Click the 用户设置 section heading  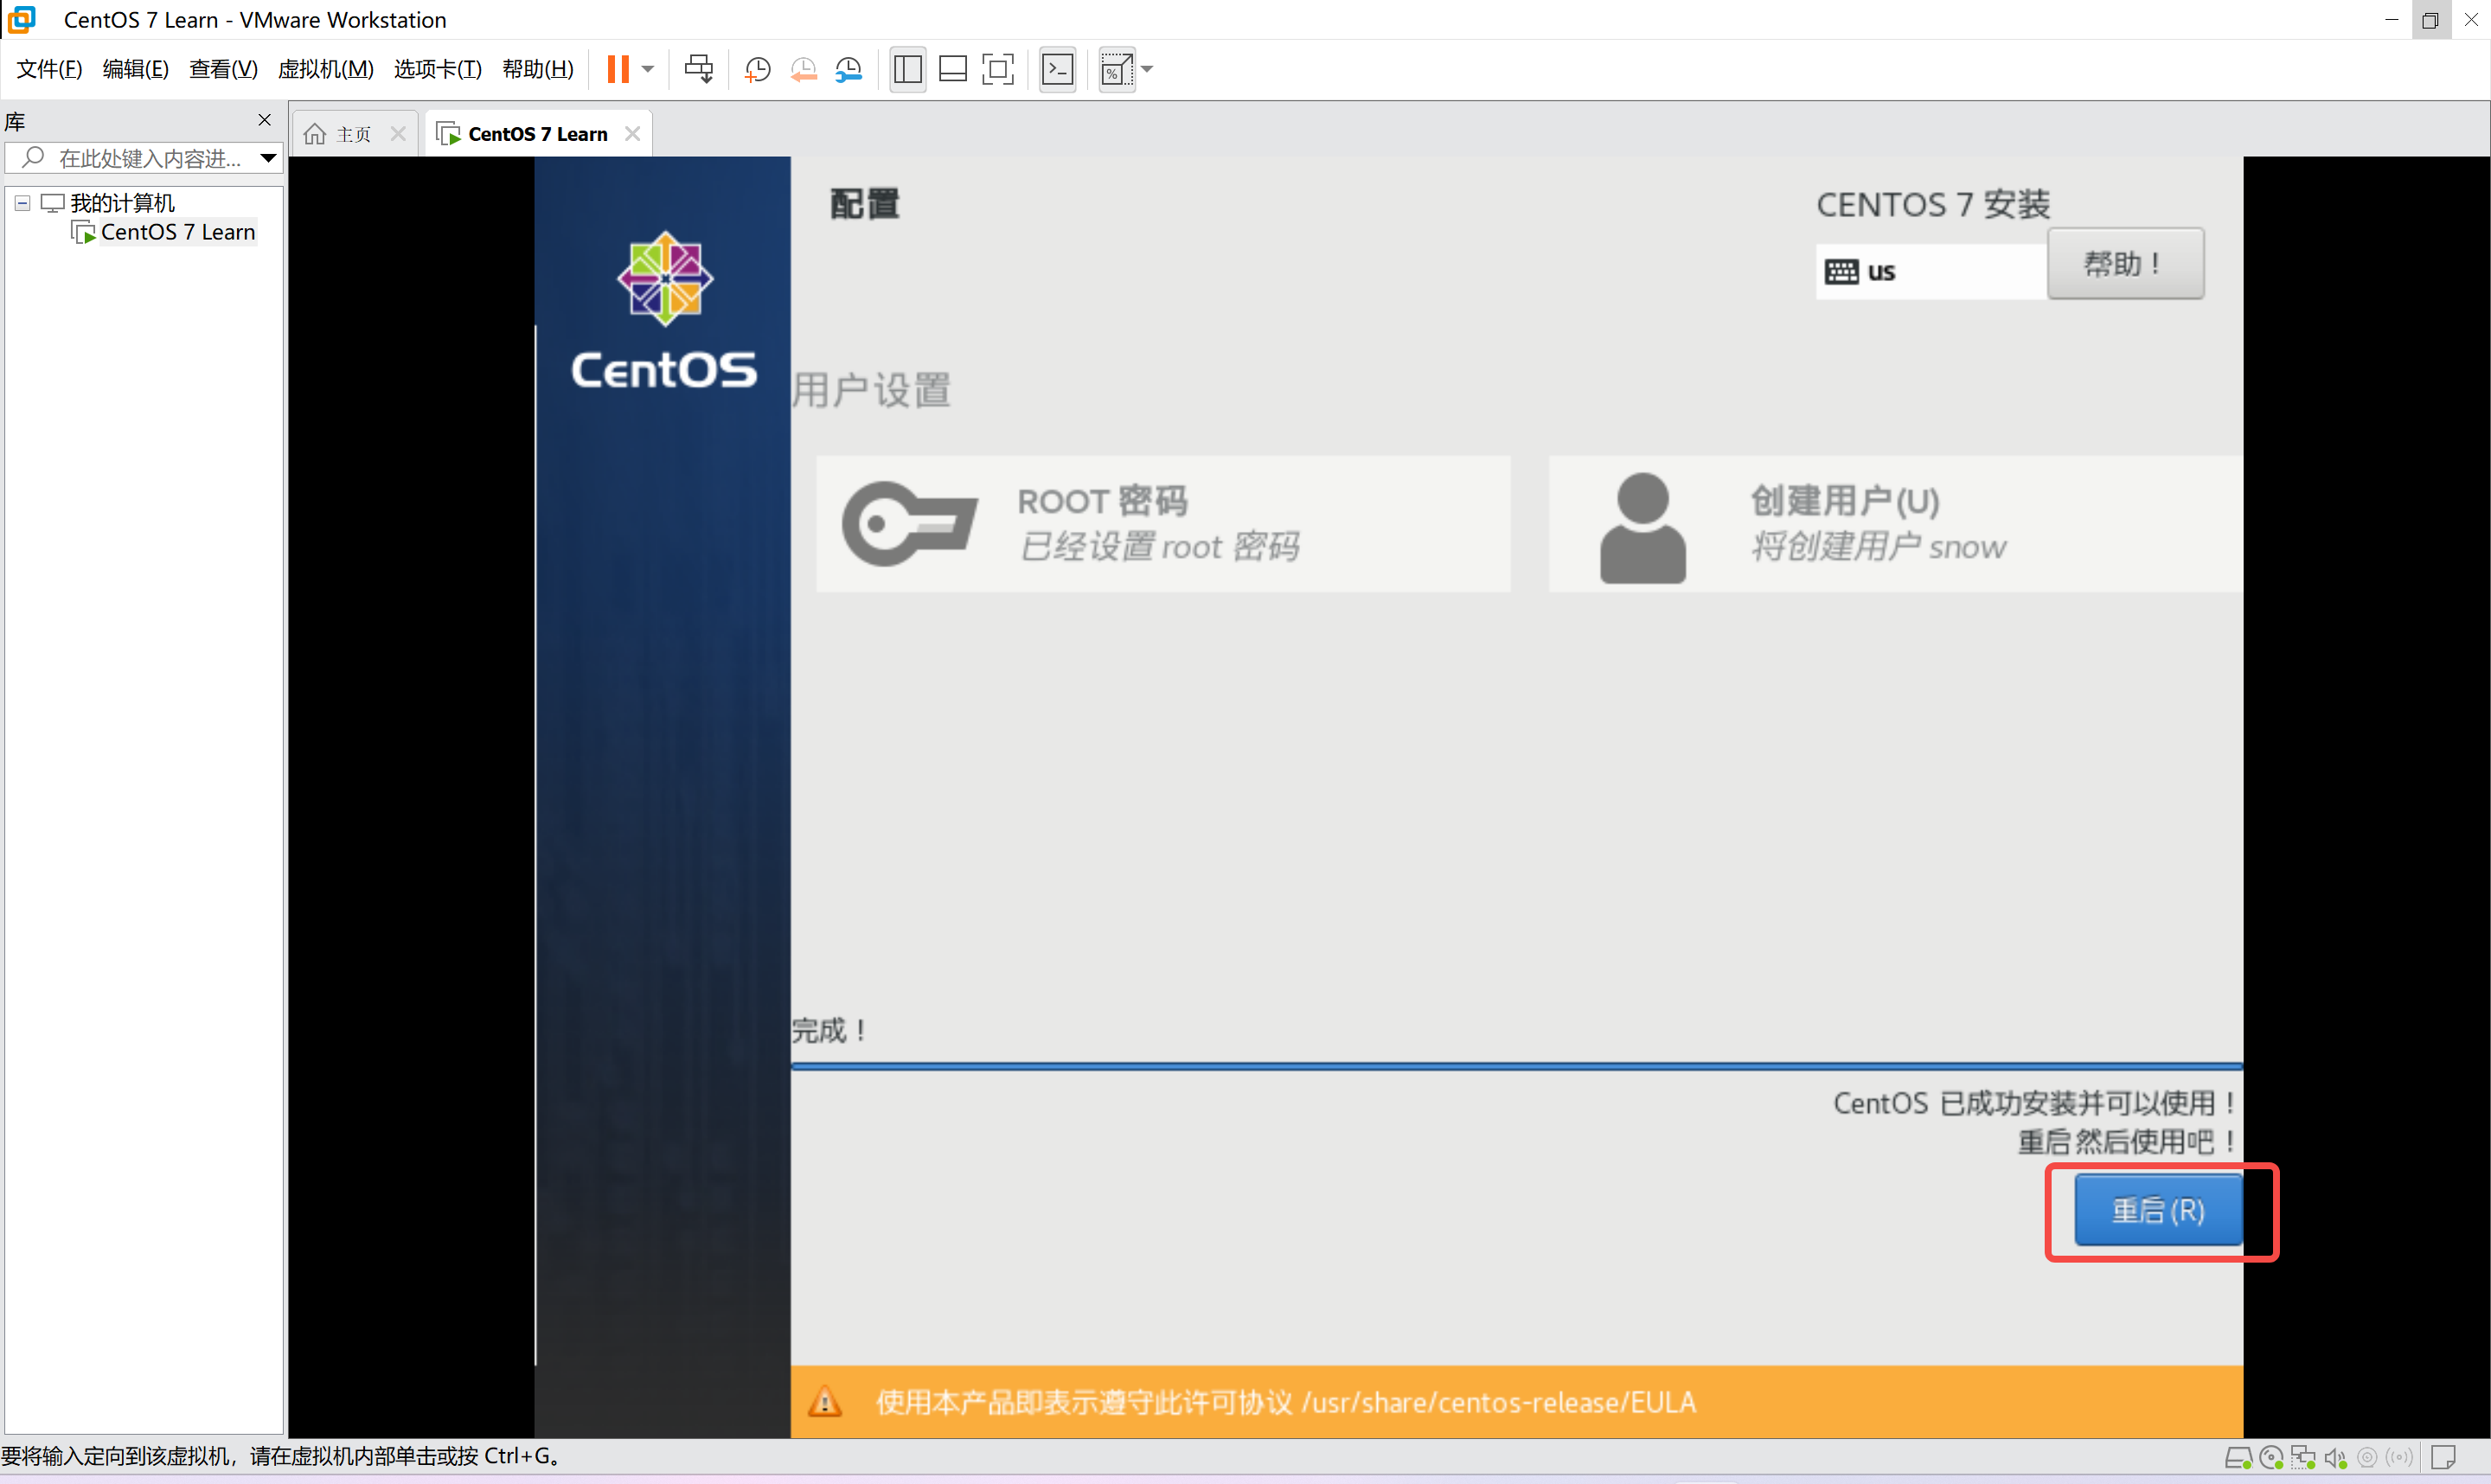(x=872, y=390)
